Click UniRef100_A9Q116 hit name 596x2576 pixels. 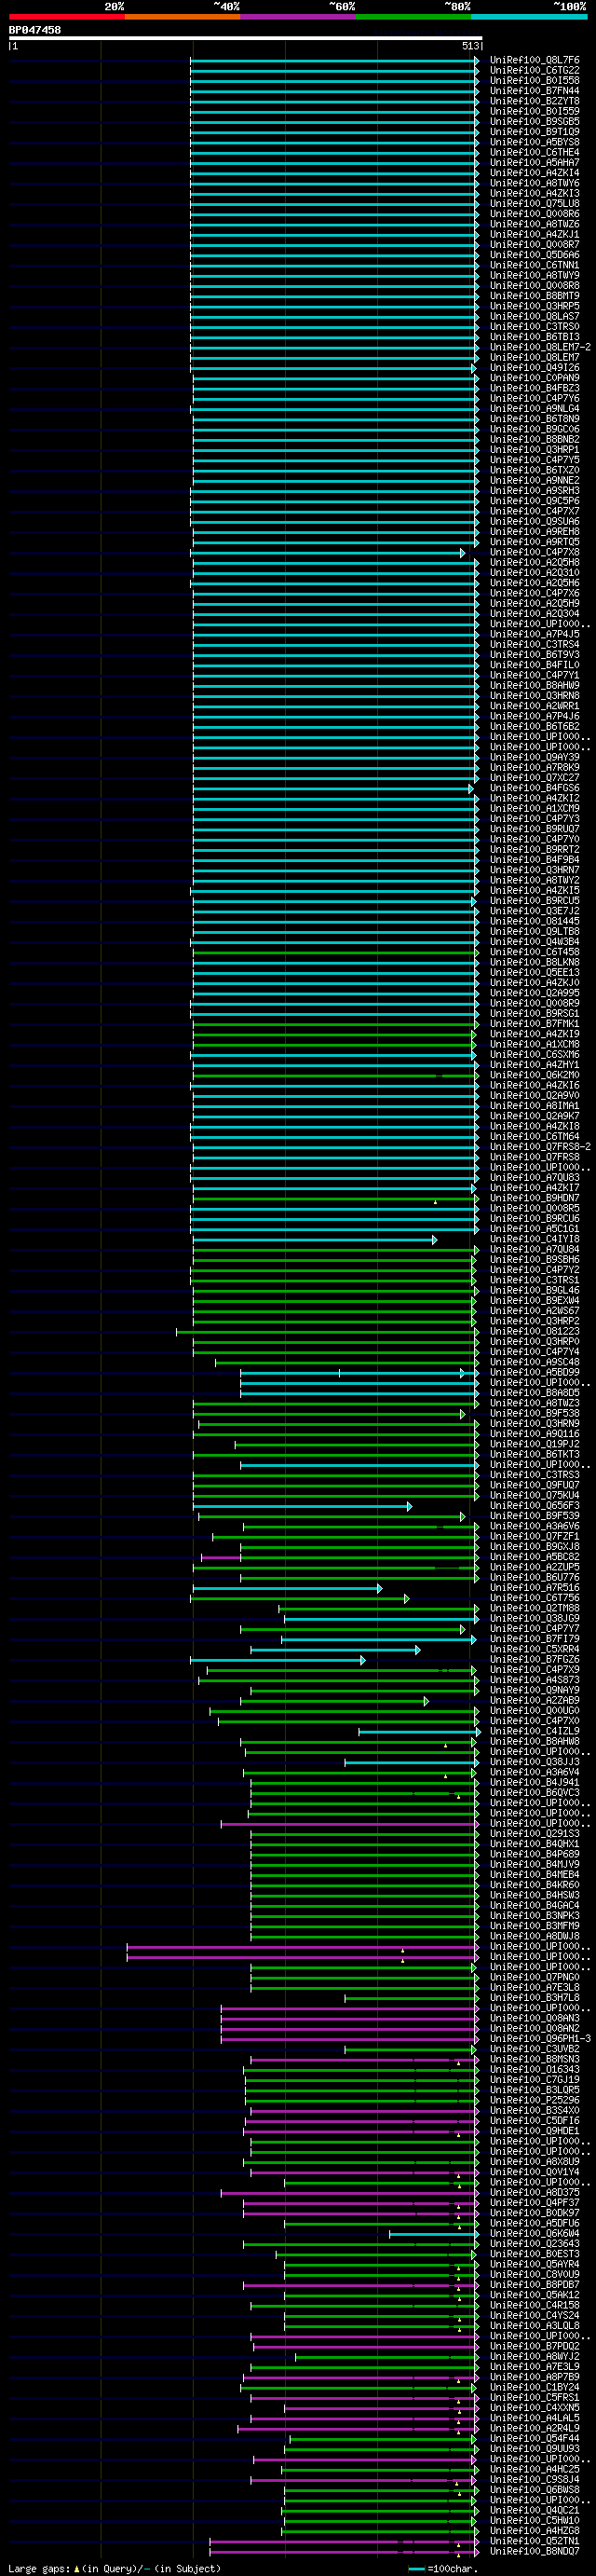click(x=534, y=1434)
